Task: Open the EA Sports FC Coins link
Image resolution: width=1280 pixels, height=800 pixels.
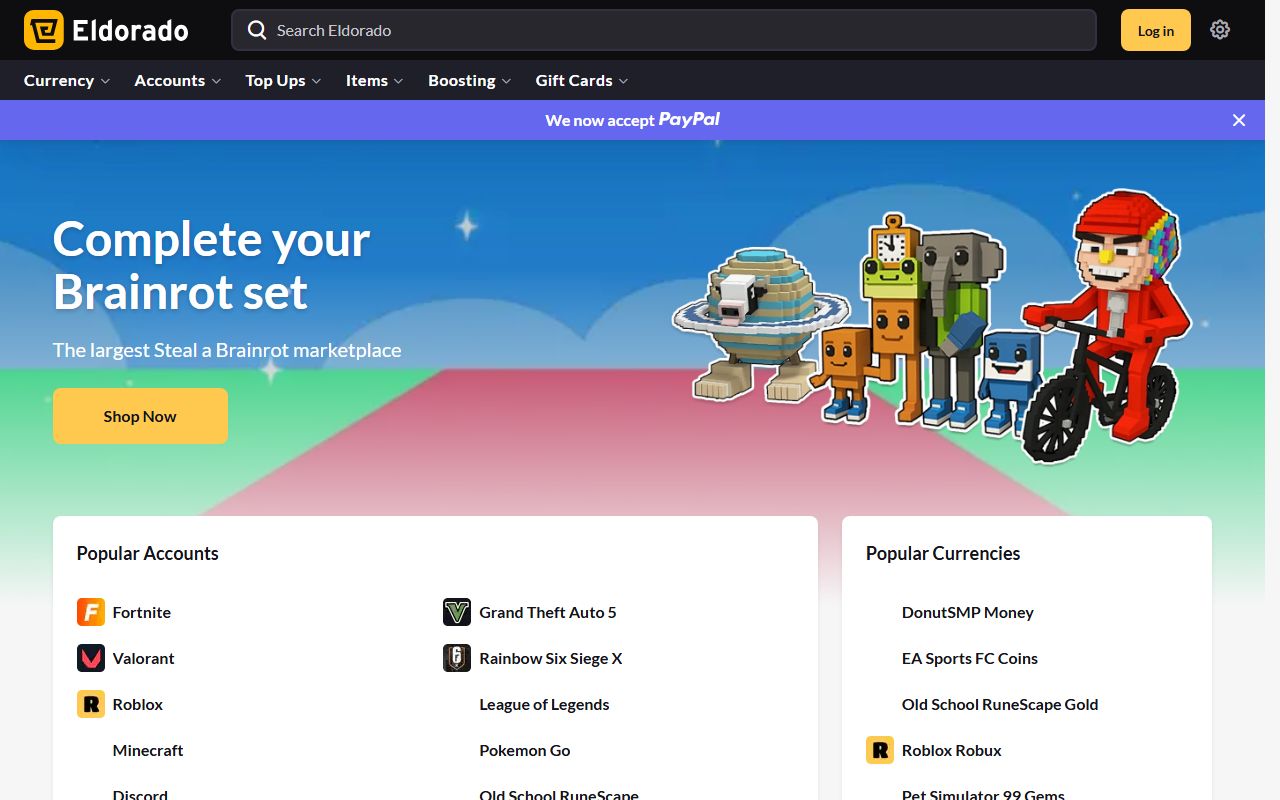Action: 970,658
